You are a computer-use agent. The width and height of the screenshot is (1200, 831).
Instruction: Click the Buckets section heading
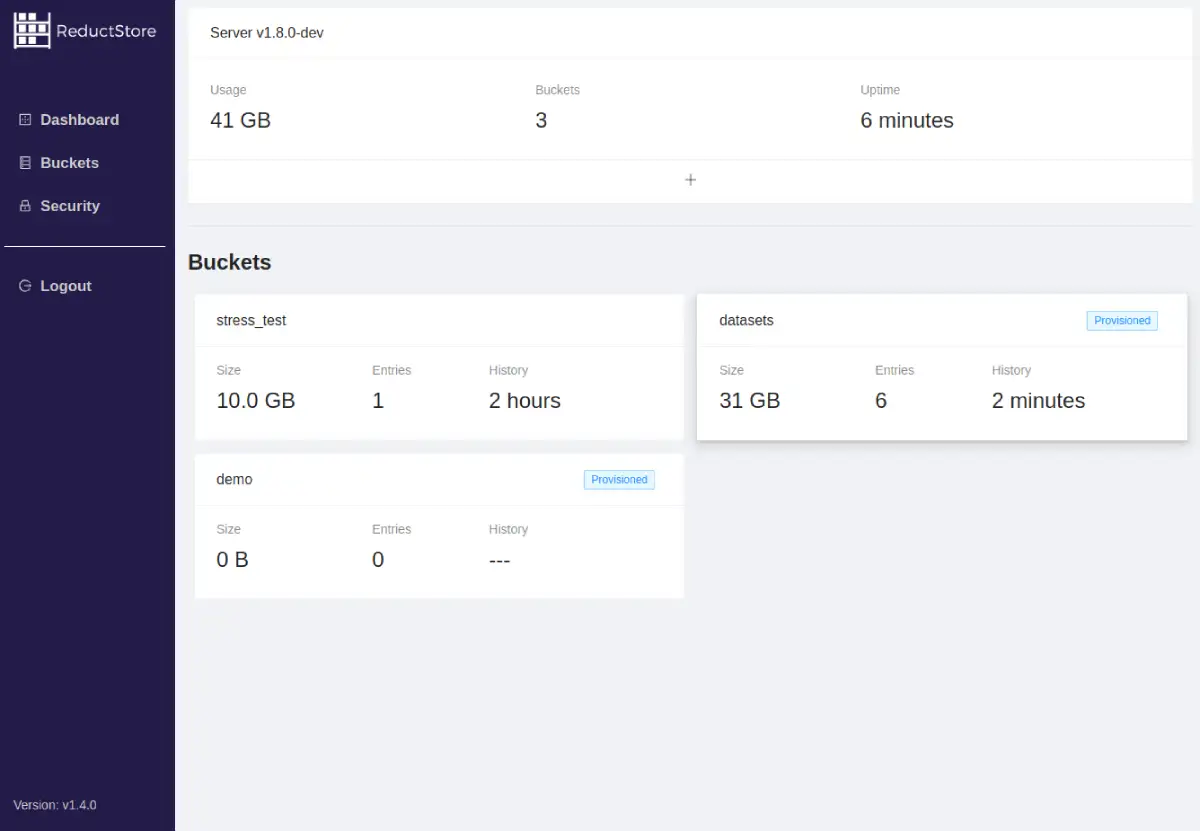229,262
